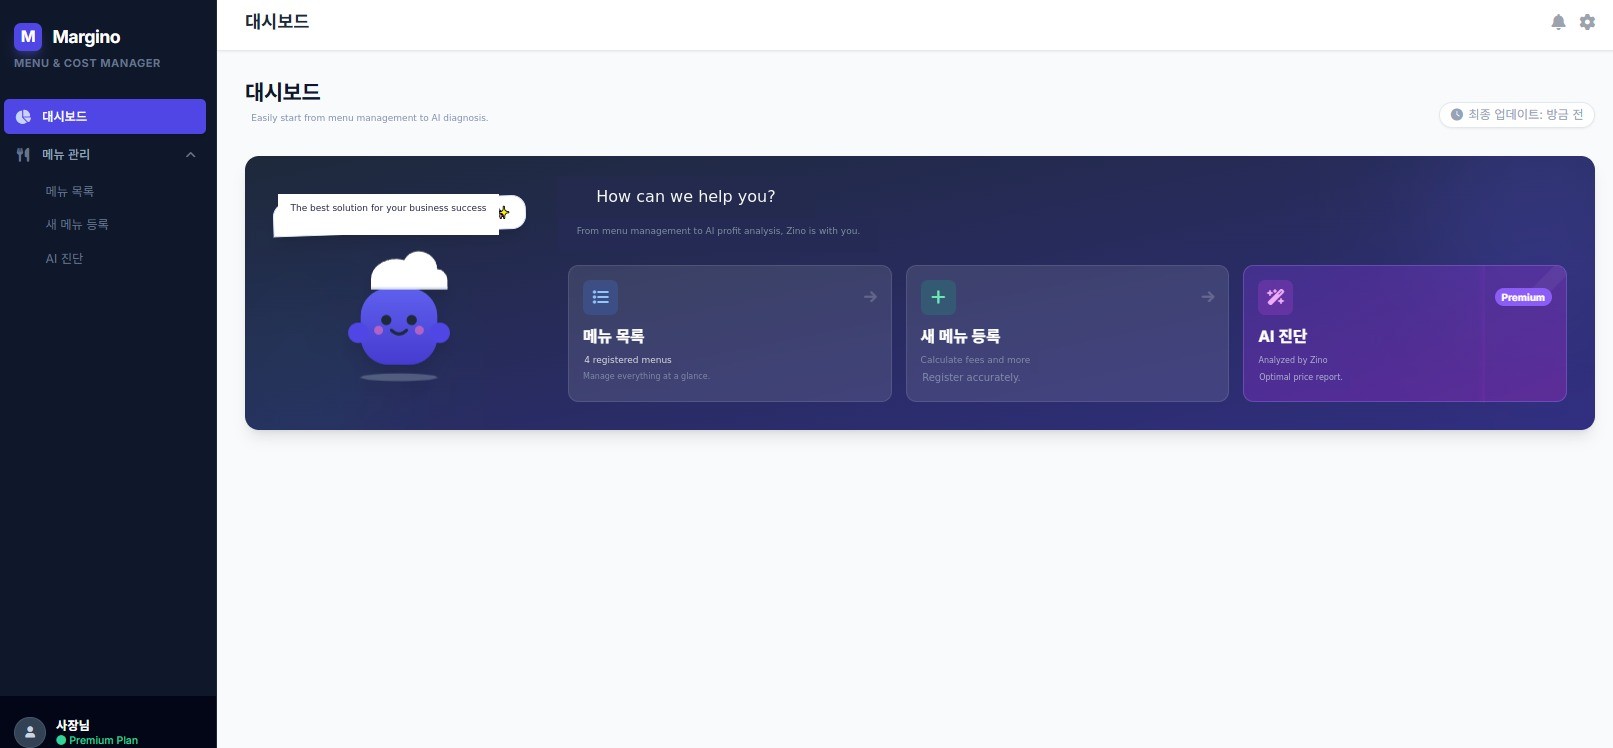The height and width of the screenshot is (748, 1613).
Task: Click the 메뉴 관리 sidebar menu label
Action: pyautogui.click(x=66, y=155)
